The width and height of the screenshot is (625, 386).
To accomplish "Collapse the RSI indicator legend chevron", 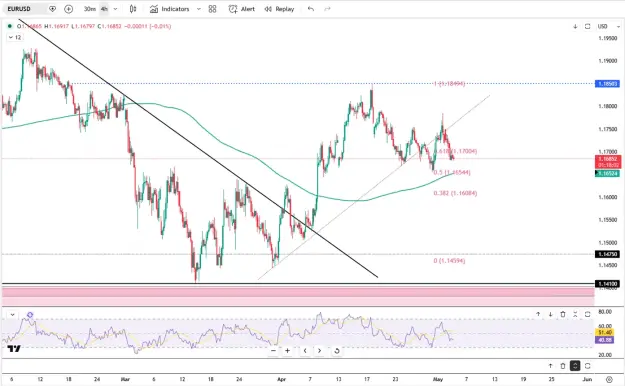I will [12, 315].
